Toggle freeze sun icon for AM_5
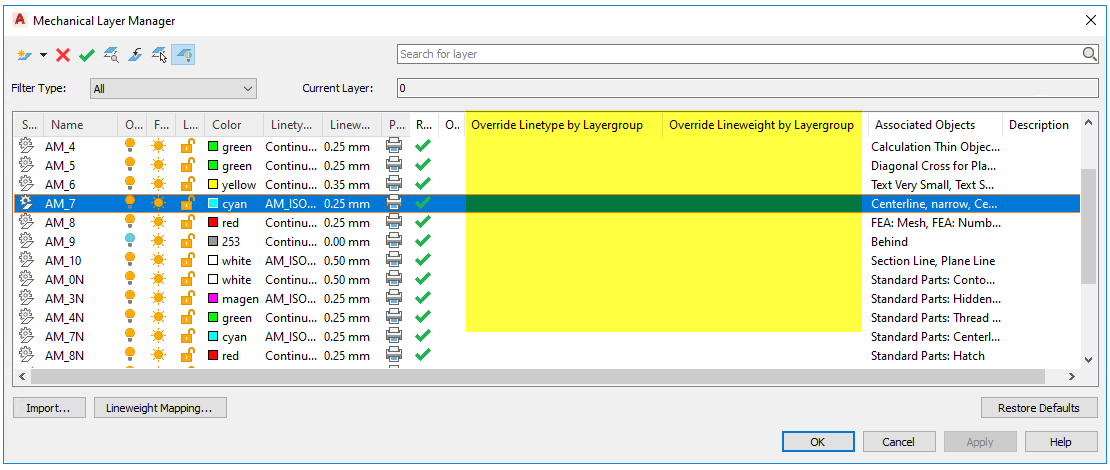 point(159,166)
